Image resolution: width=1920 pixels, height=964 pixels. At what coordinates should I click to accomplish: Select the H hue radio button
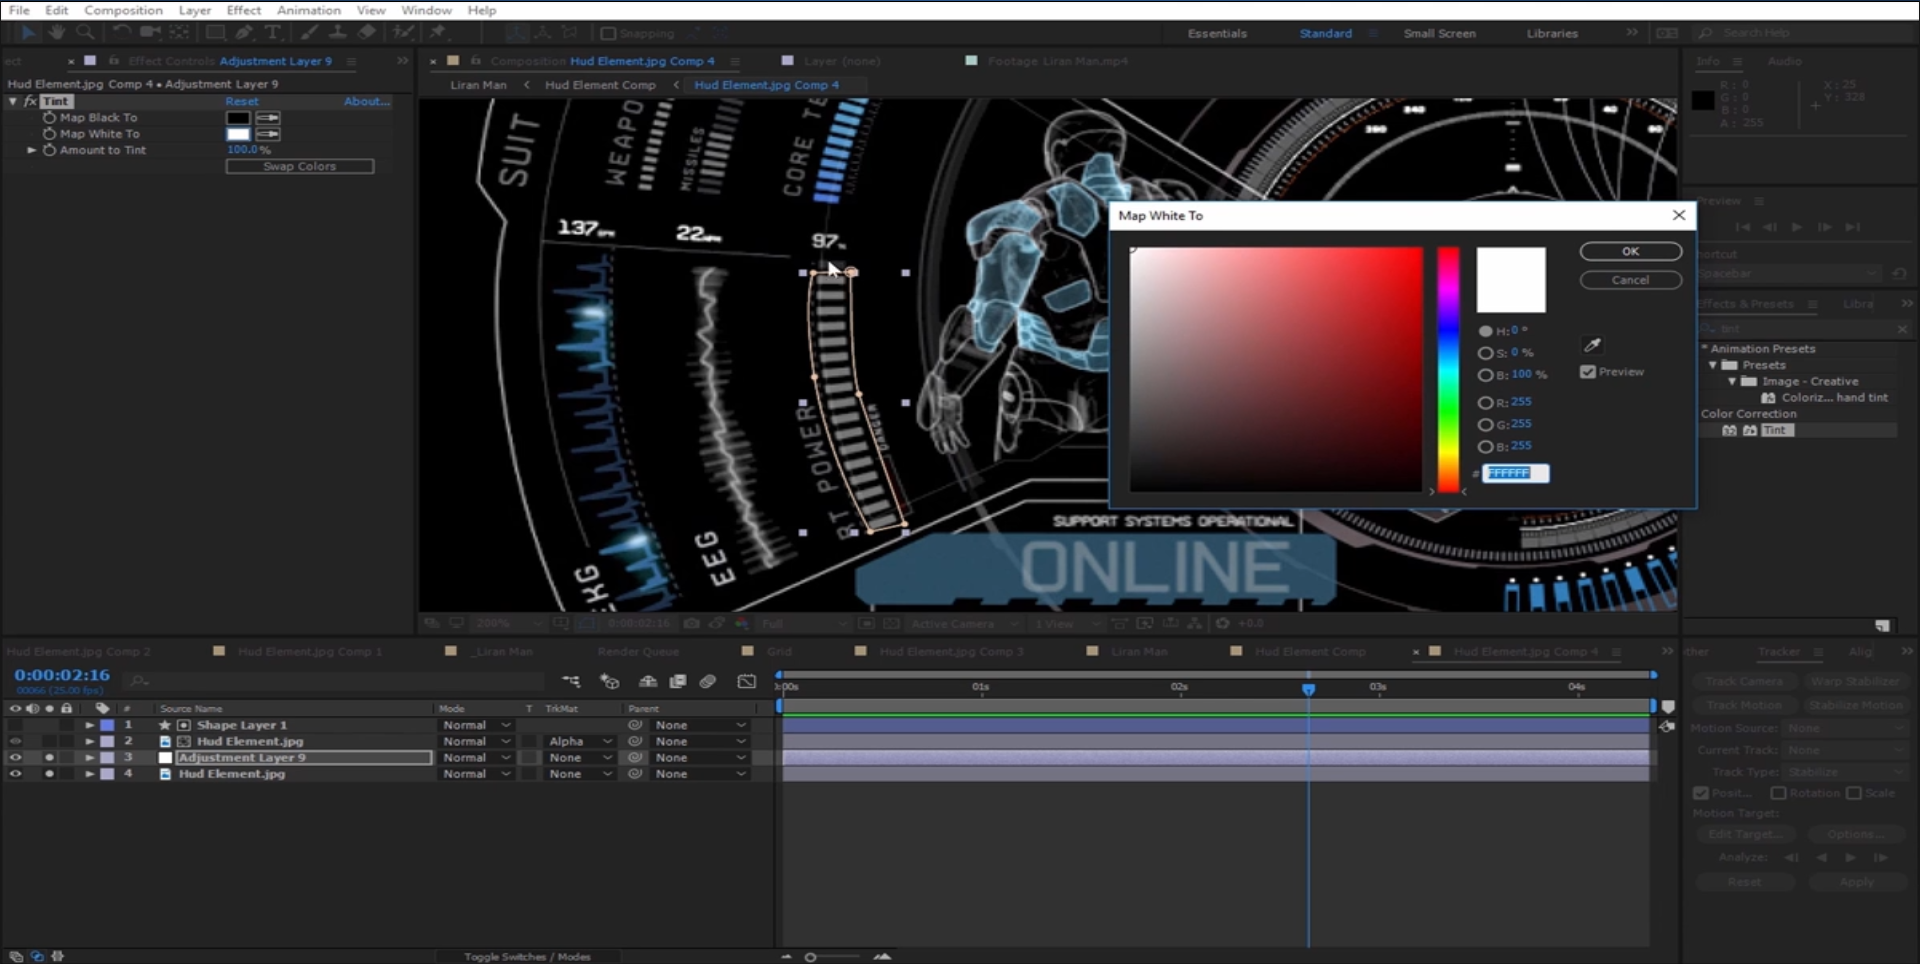(x=1485, y=331)
